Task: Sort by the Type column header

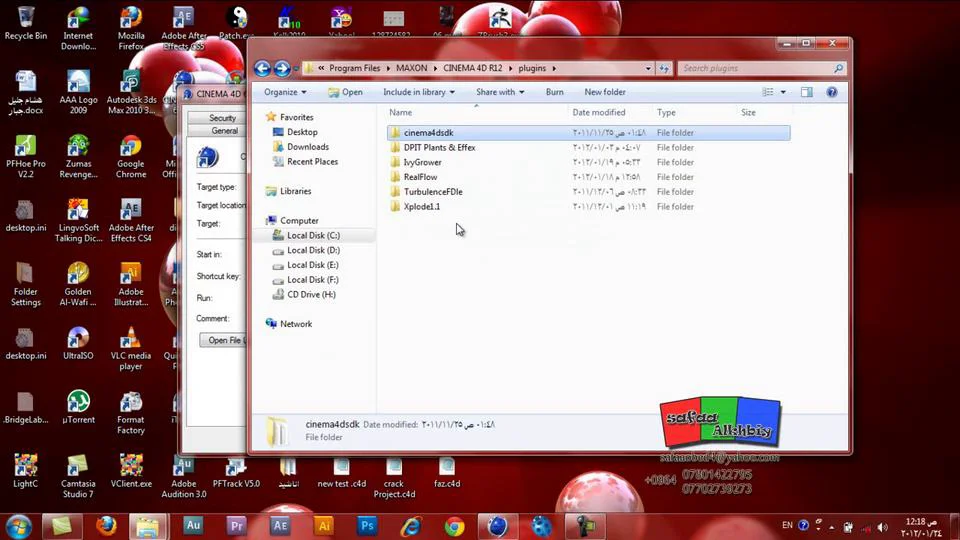Action: tap(694, 113)
